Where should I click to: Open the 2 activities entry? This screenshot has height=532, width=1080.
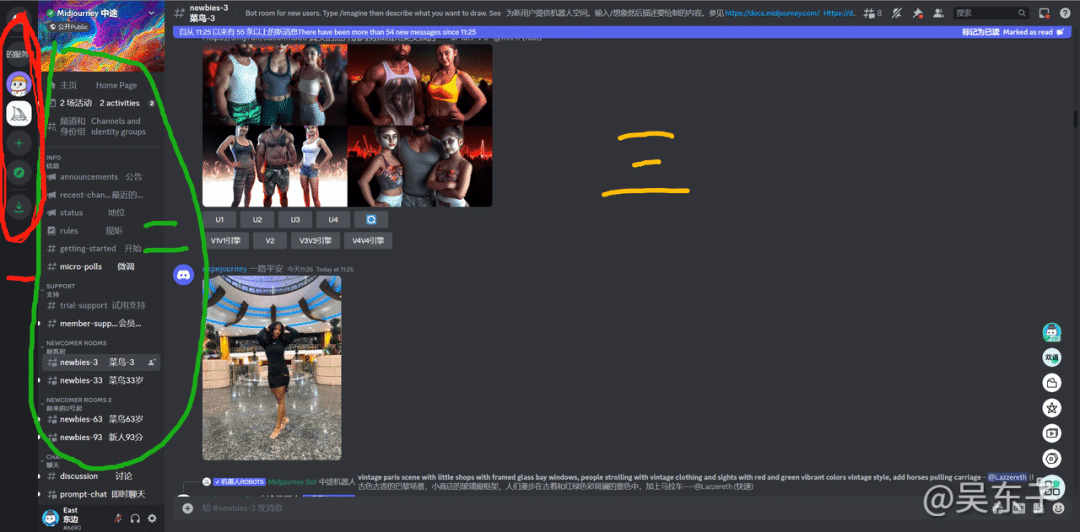(x=101, y=103)
